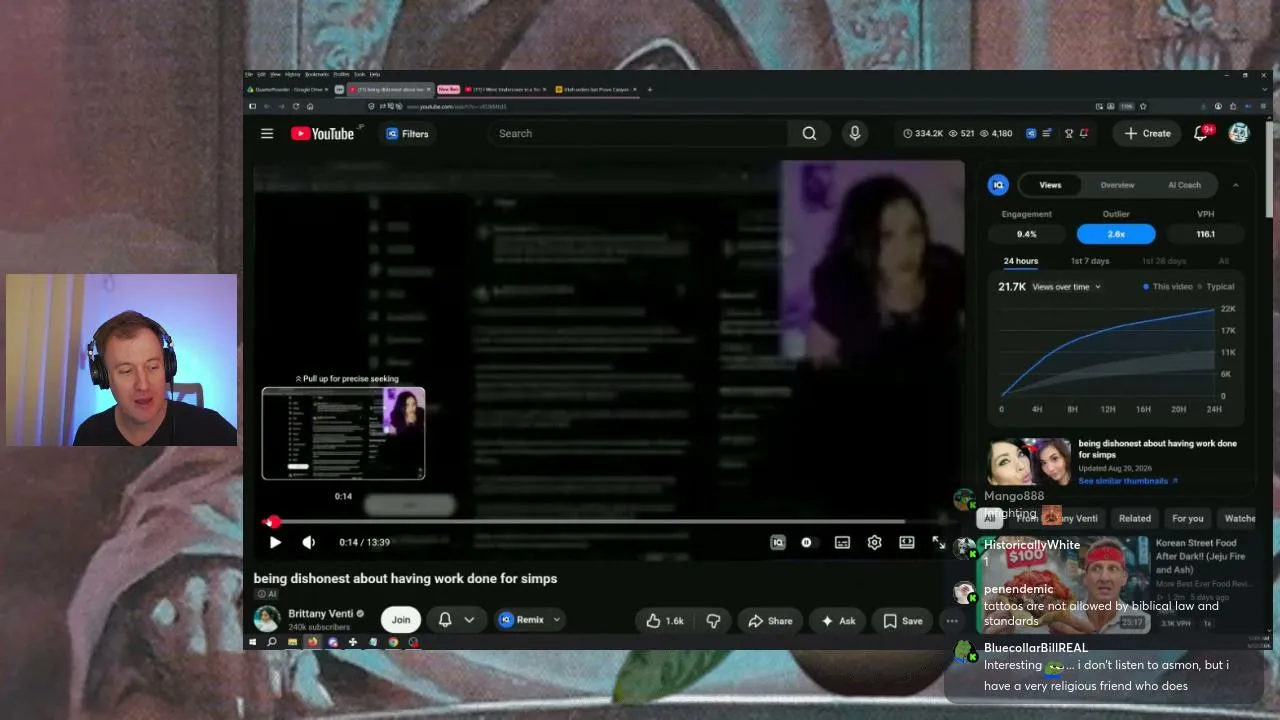This screenshot has width=1280, height=720.
Task: Open the notifications bell in YouTube header
Action: click(1201, 133)
